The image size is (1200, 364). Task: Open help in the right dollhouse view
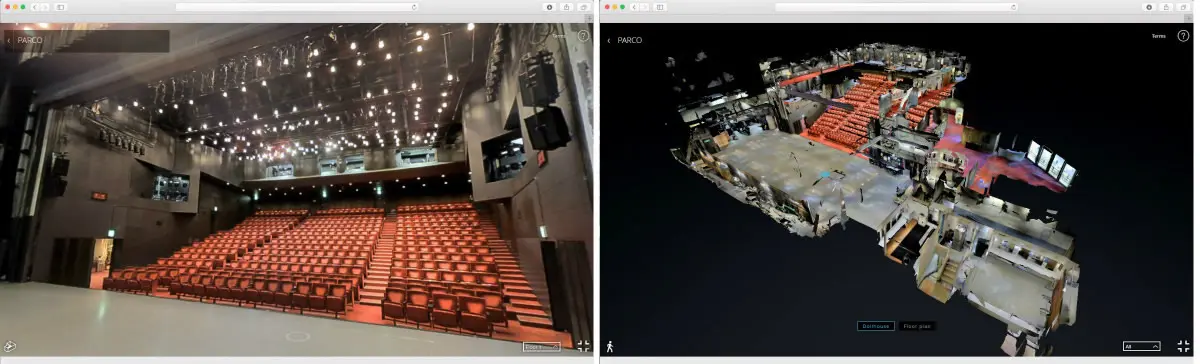coord(1183,36)
